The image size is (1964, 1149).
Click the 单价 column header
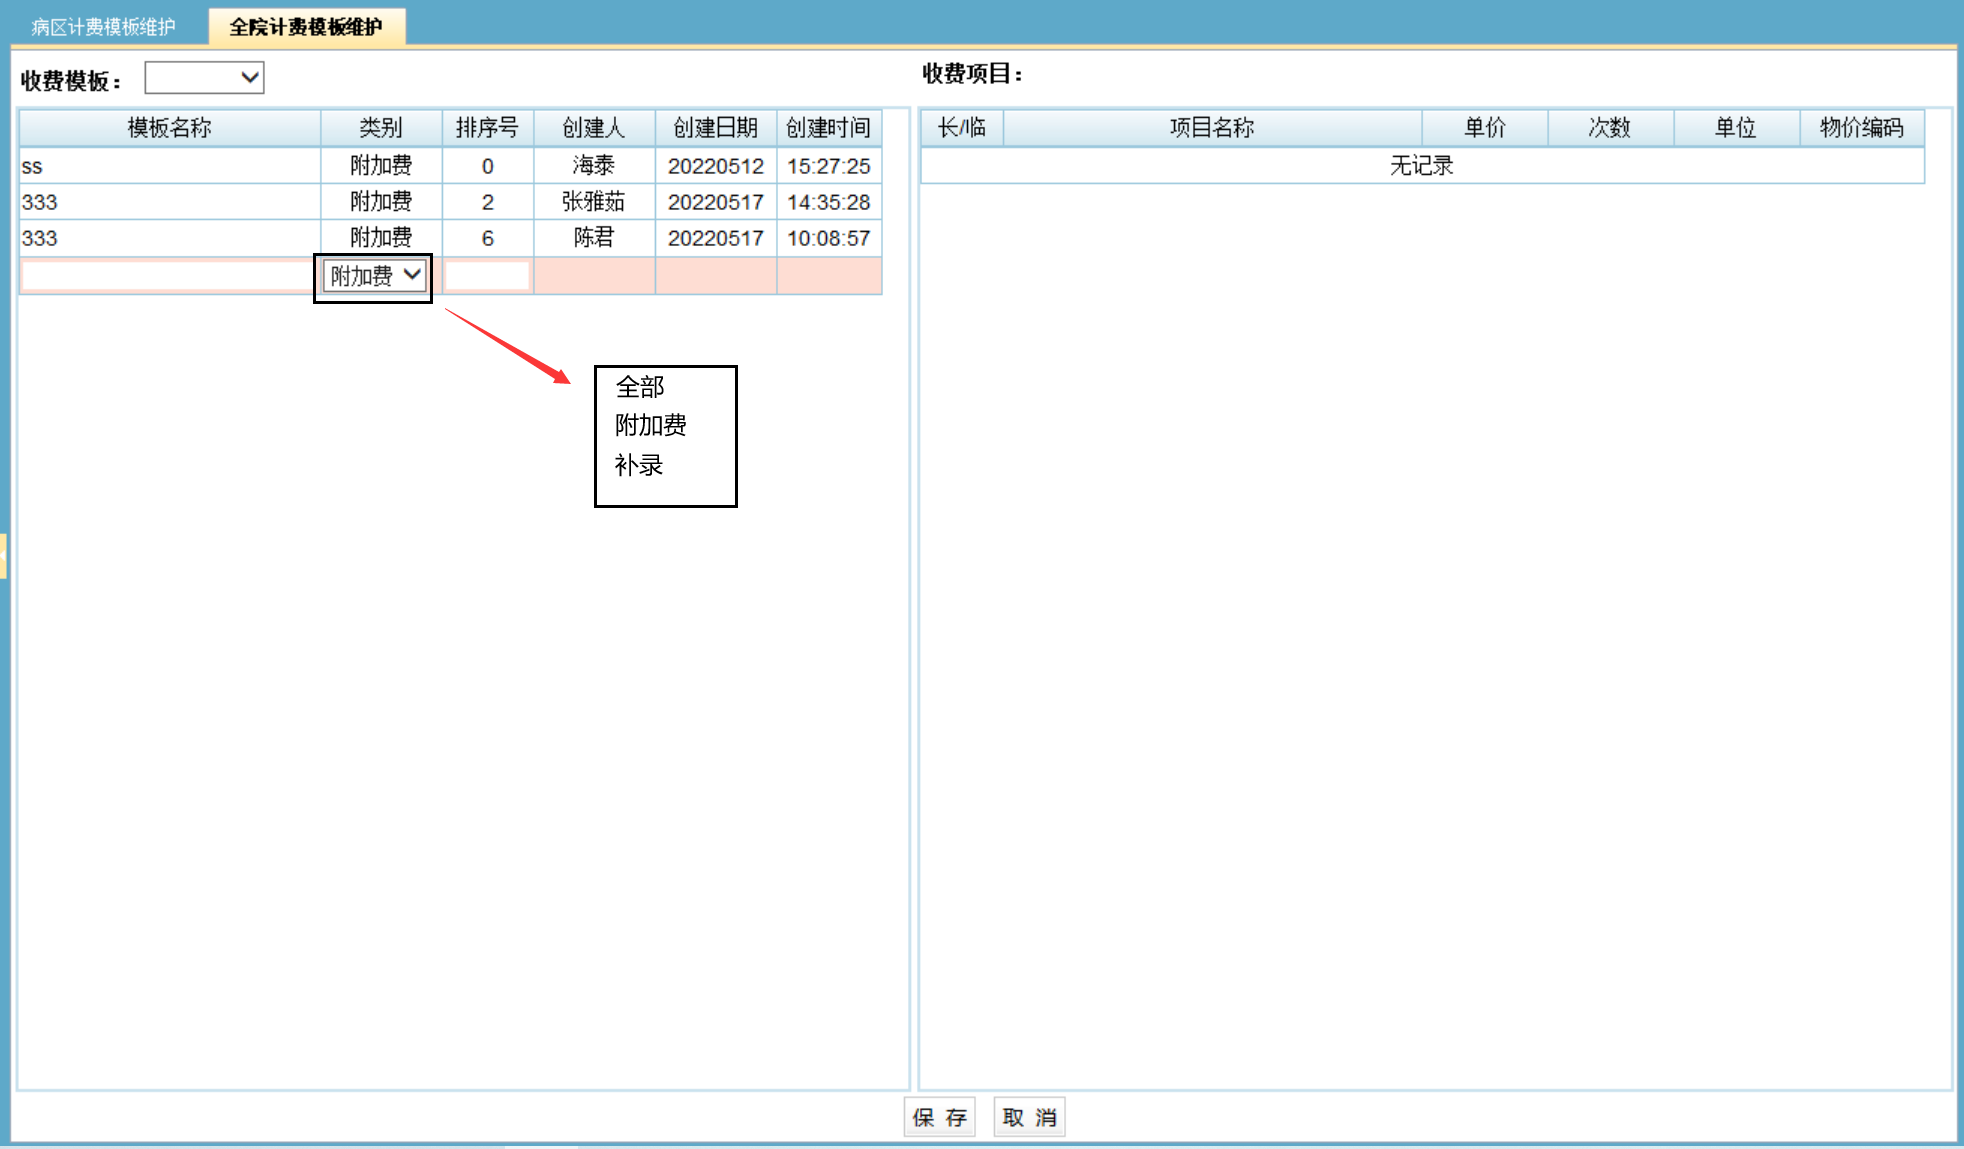[1484, 128]
